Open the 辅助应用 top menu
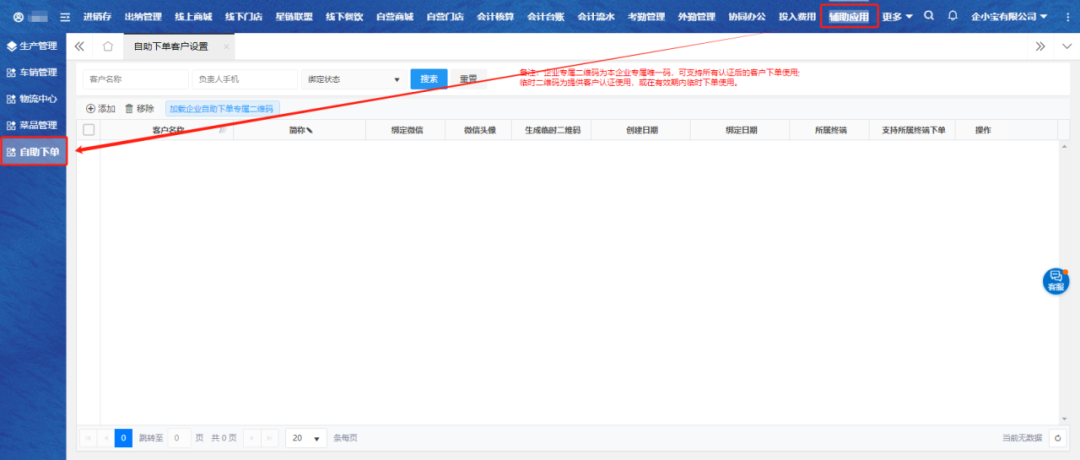This screenshot has width=1080, height=460. (x=848, y=17)
